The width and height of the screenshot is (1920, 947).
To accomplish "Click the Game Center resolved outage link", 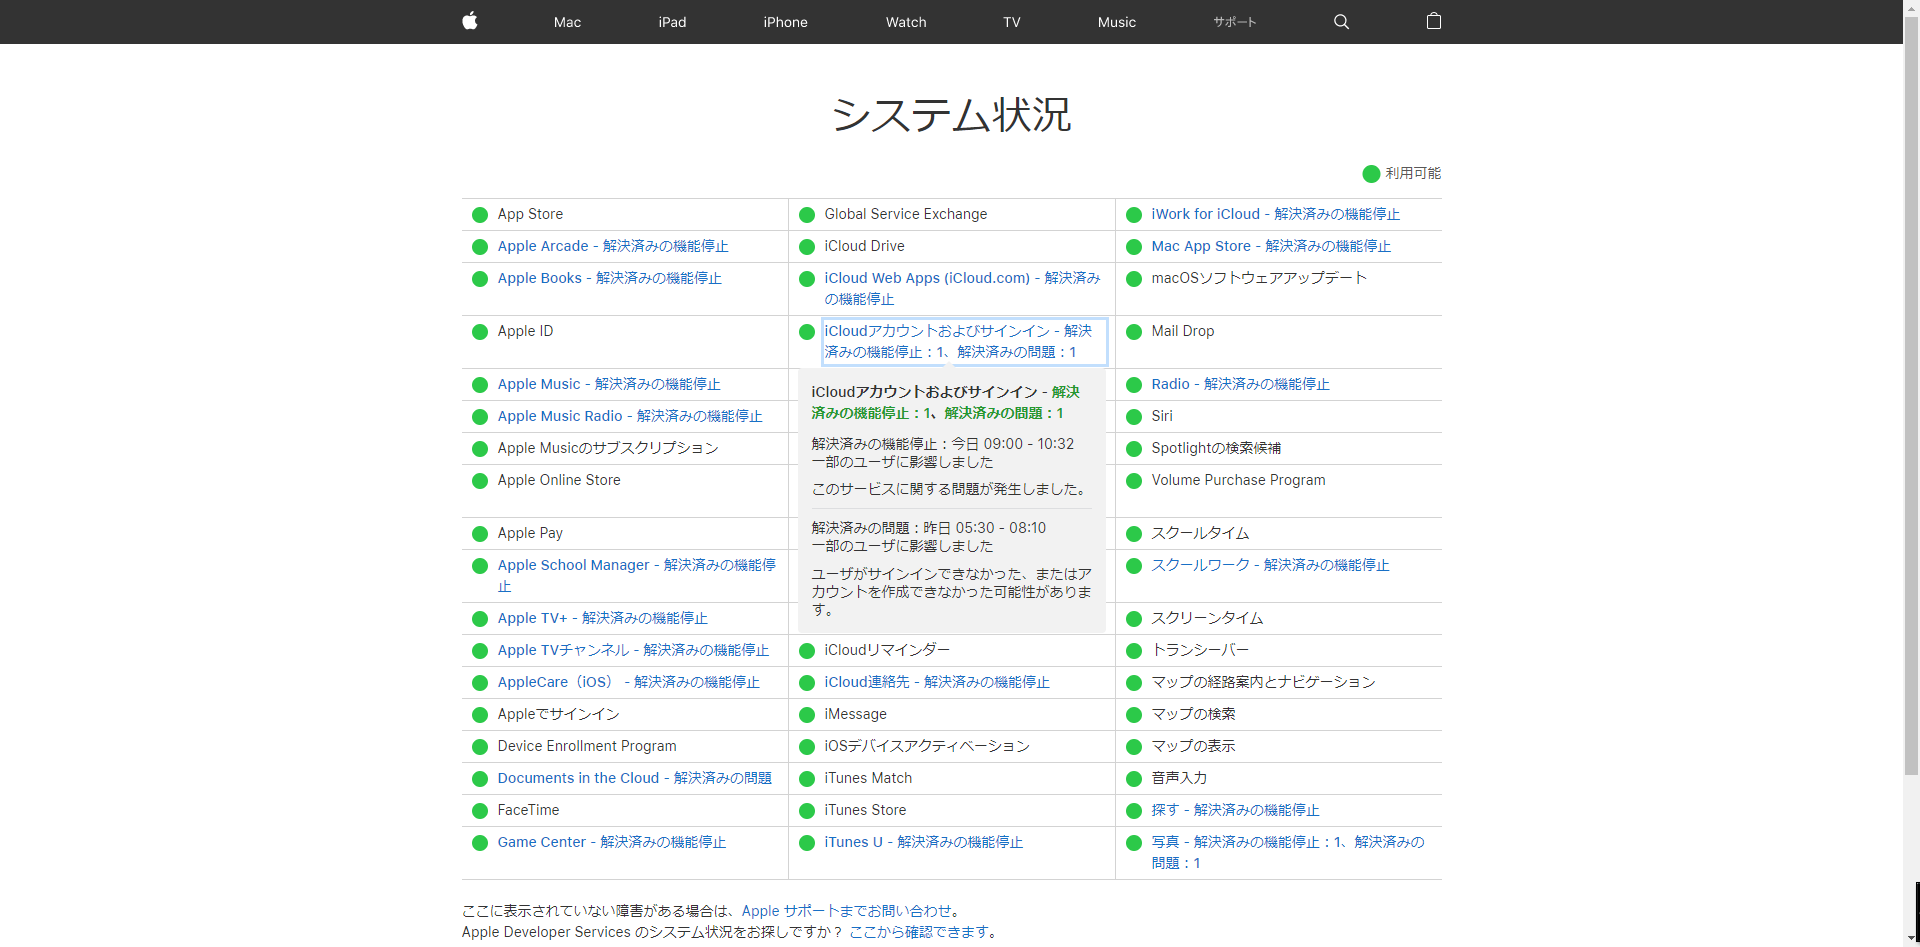I will click(x=611, y=842).
